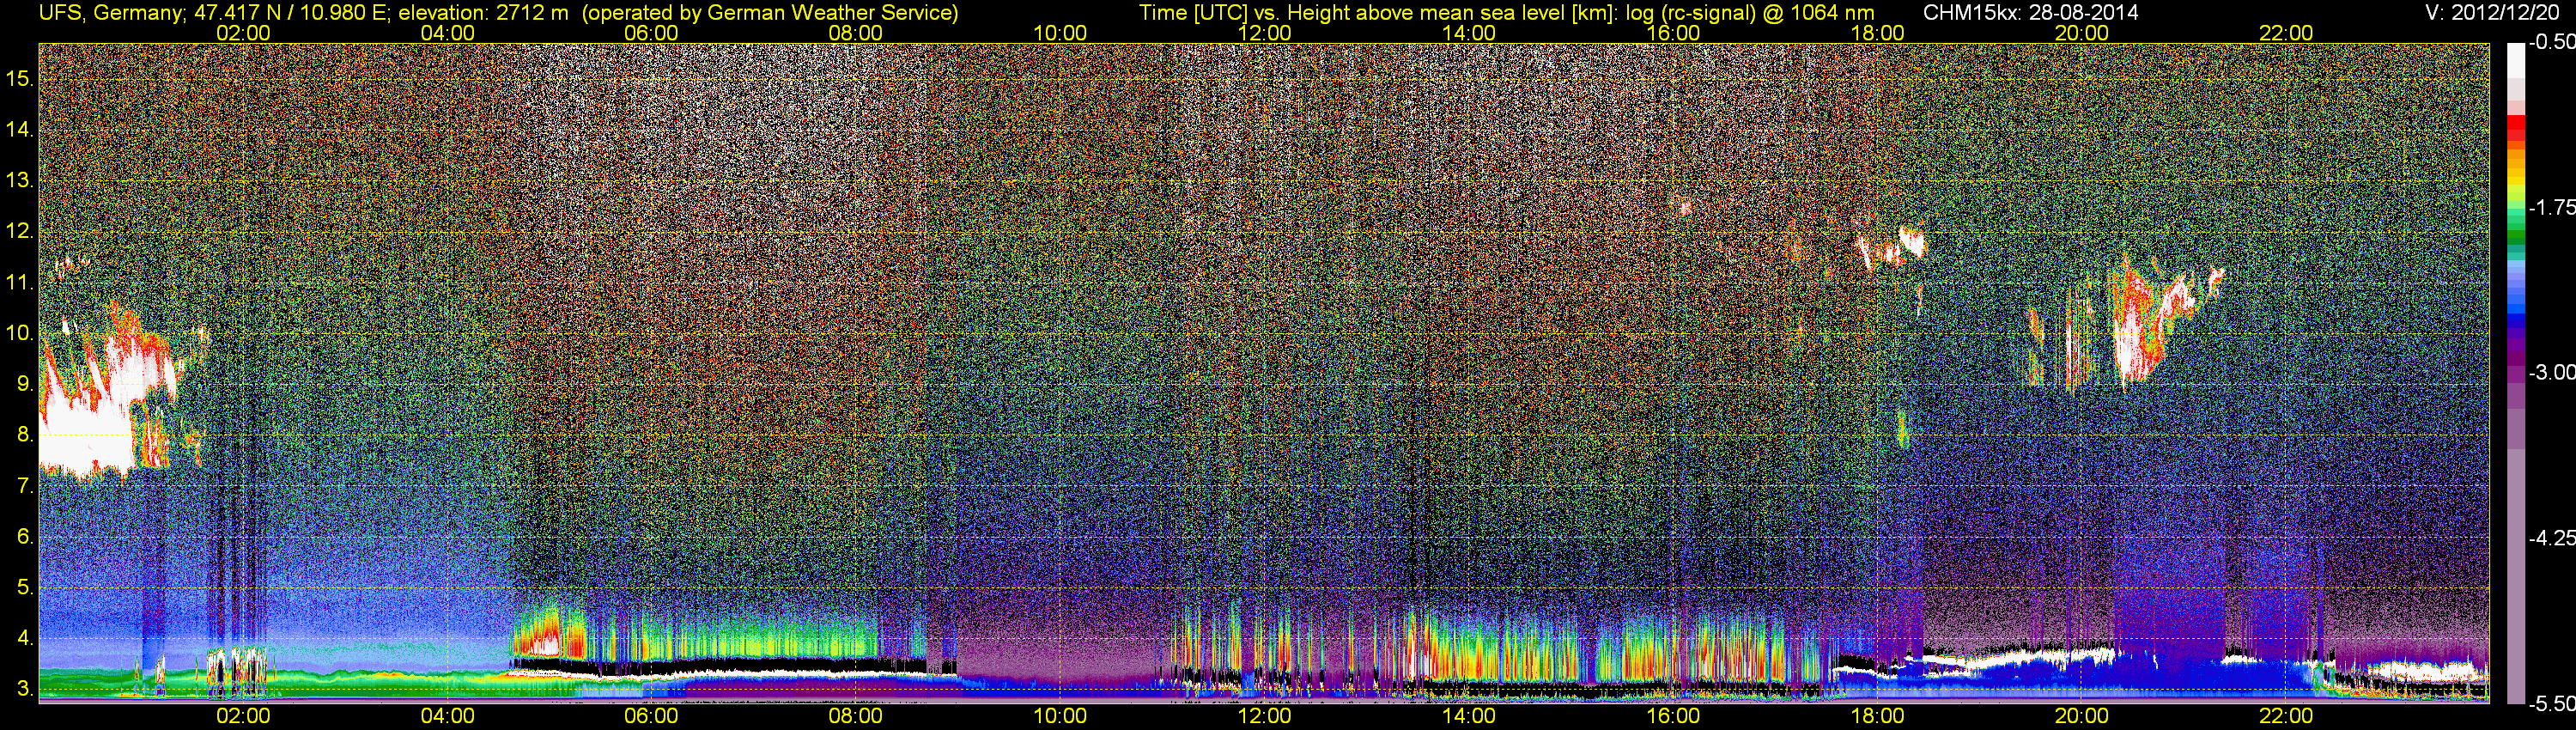2576x730 pixels.
Task: Click the instrument date label 'CHM15kx: 28-08-2014'
Action: 2030,13
